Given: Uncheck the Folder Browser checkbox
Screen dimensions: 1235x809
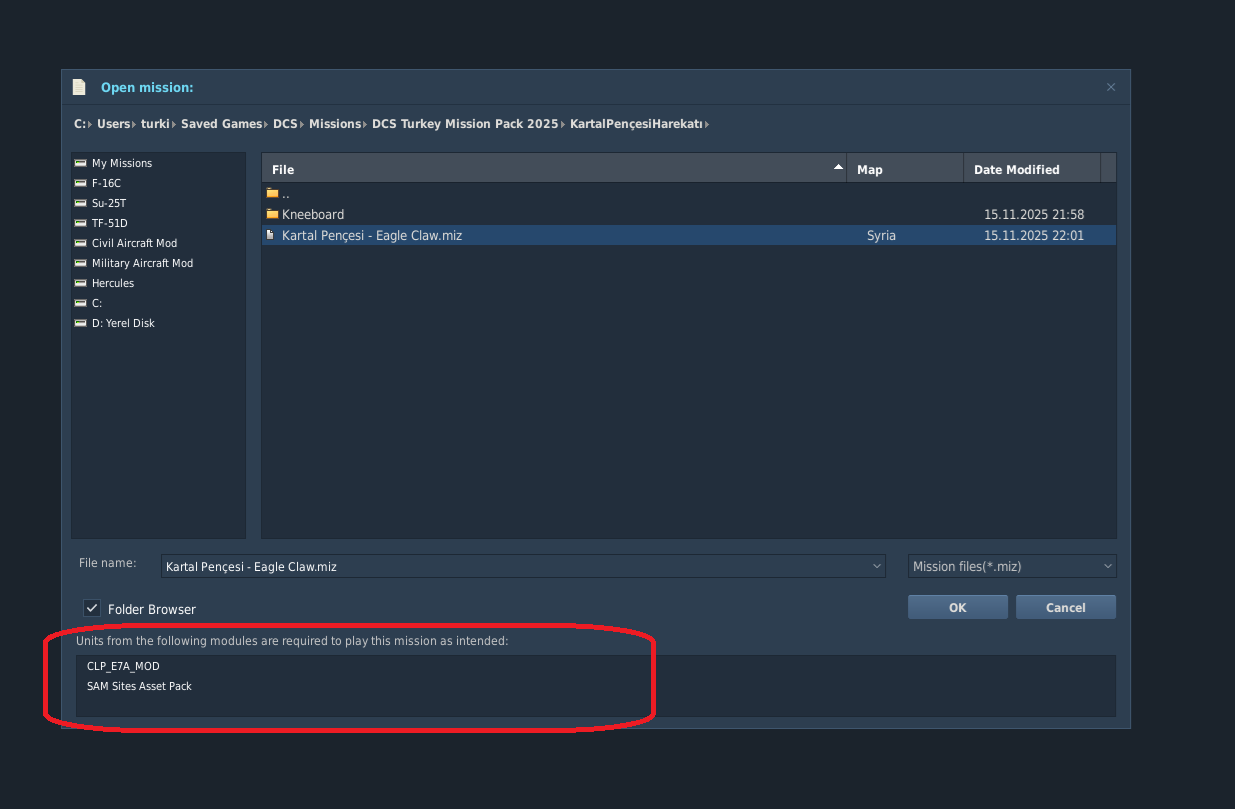Looking at the screenshot, I should (92, 608).
